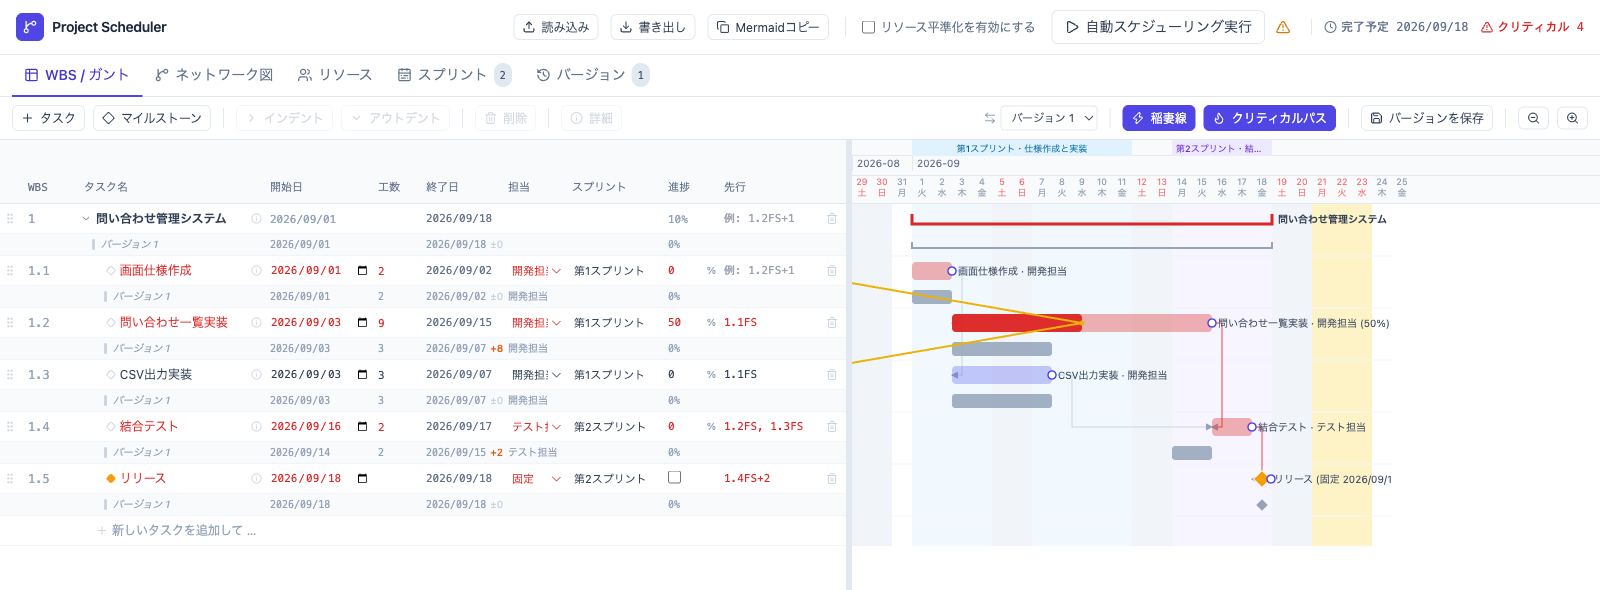Open info icon for 問い合わせ一覧実装
1600x590 pixels.
click(256, 322)
